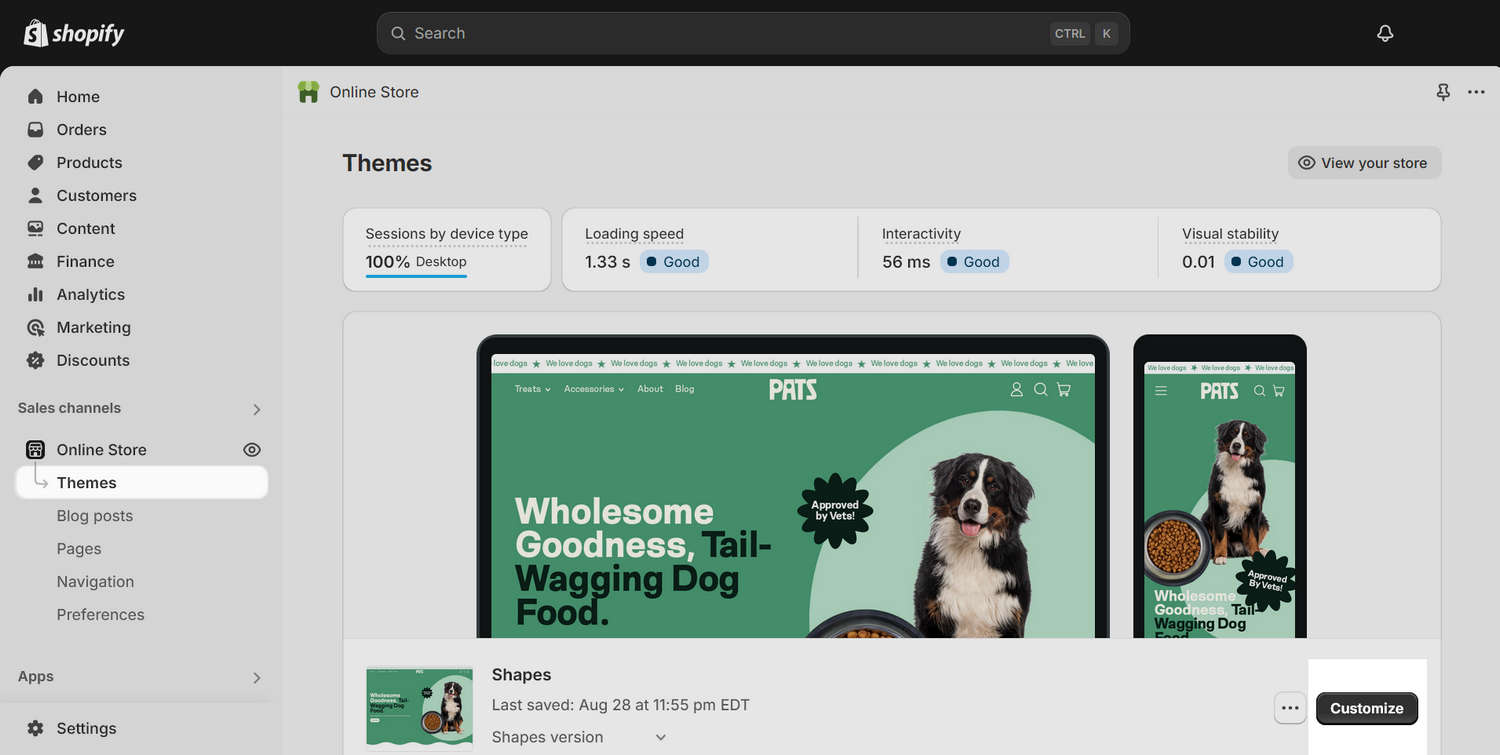Expand the Apps section
1500x755 pixels.
pyautogui.click(x=257, y=677)
